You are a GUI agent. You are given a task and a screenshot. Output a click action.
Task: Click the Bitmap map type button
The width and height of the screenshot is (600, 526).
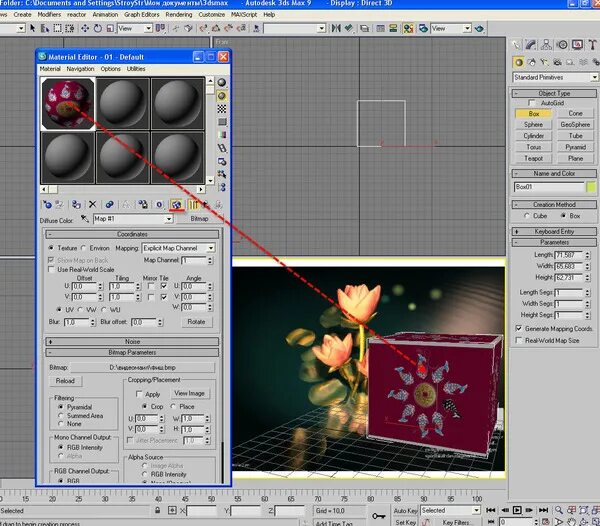[x=199, y=219]
